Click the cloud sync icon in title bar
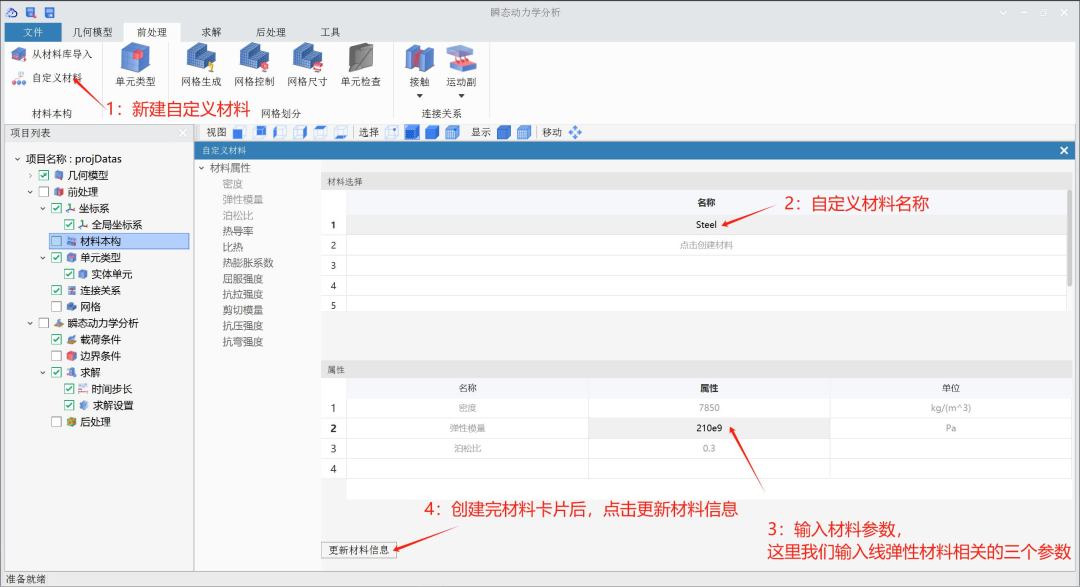The height and width of the screenshot is (587, 1080). [x=12, y=12]
